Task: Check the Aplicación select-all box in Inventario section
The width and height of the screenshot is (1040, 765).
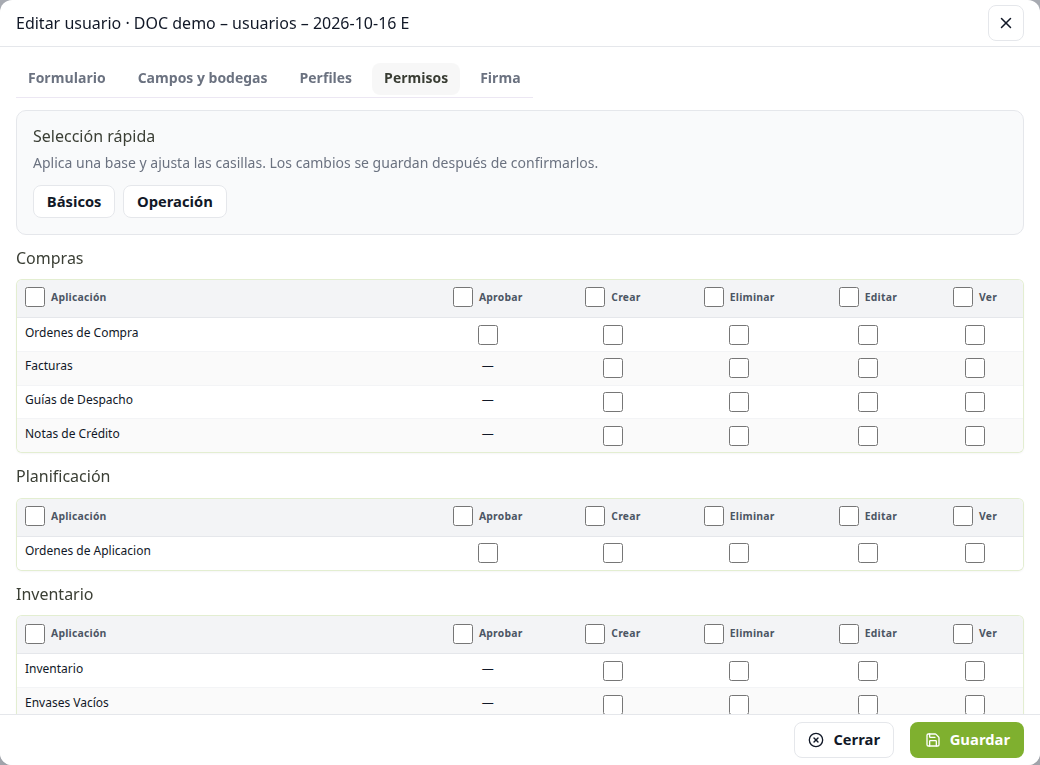Action: point(34,634)
